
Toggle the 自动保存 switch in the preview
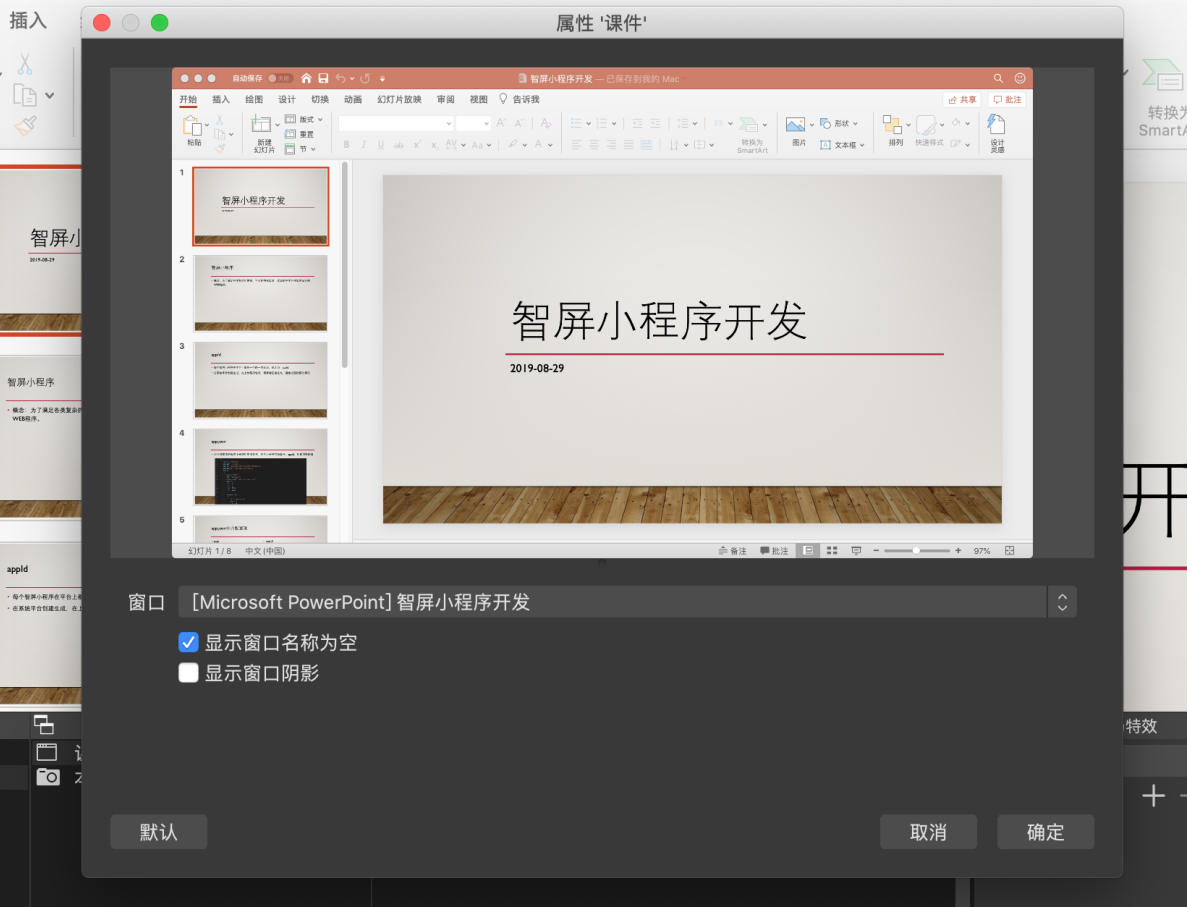(279, 78)
